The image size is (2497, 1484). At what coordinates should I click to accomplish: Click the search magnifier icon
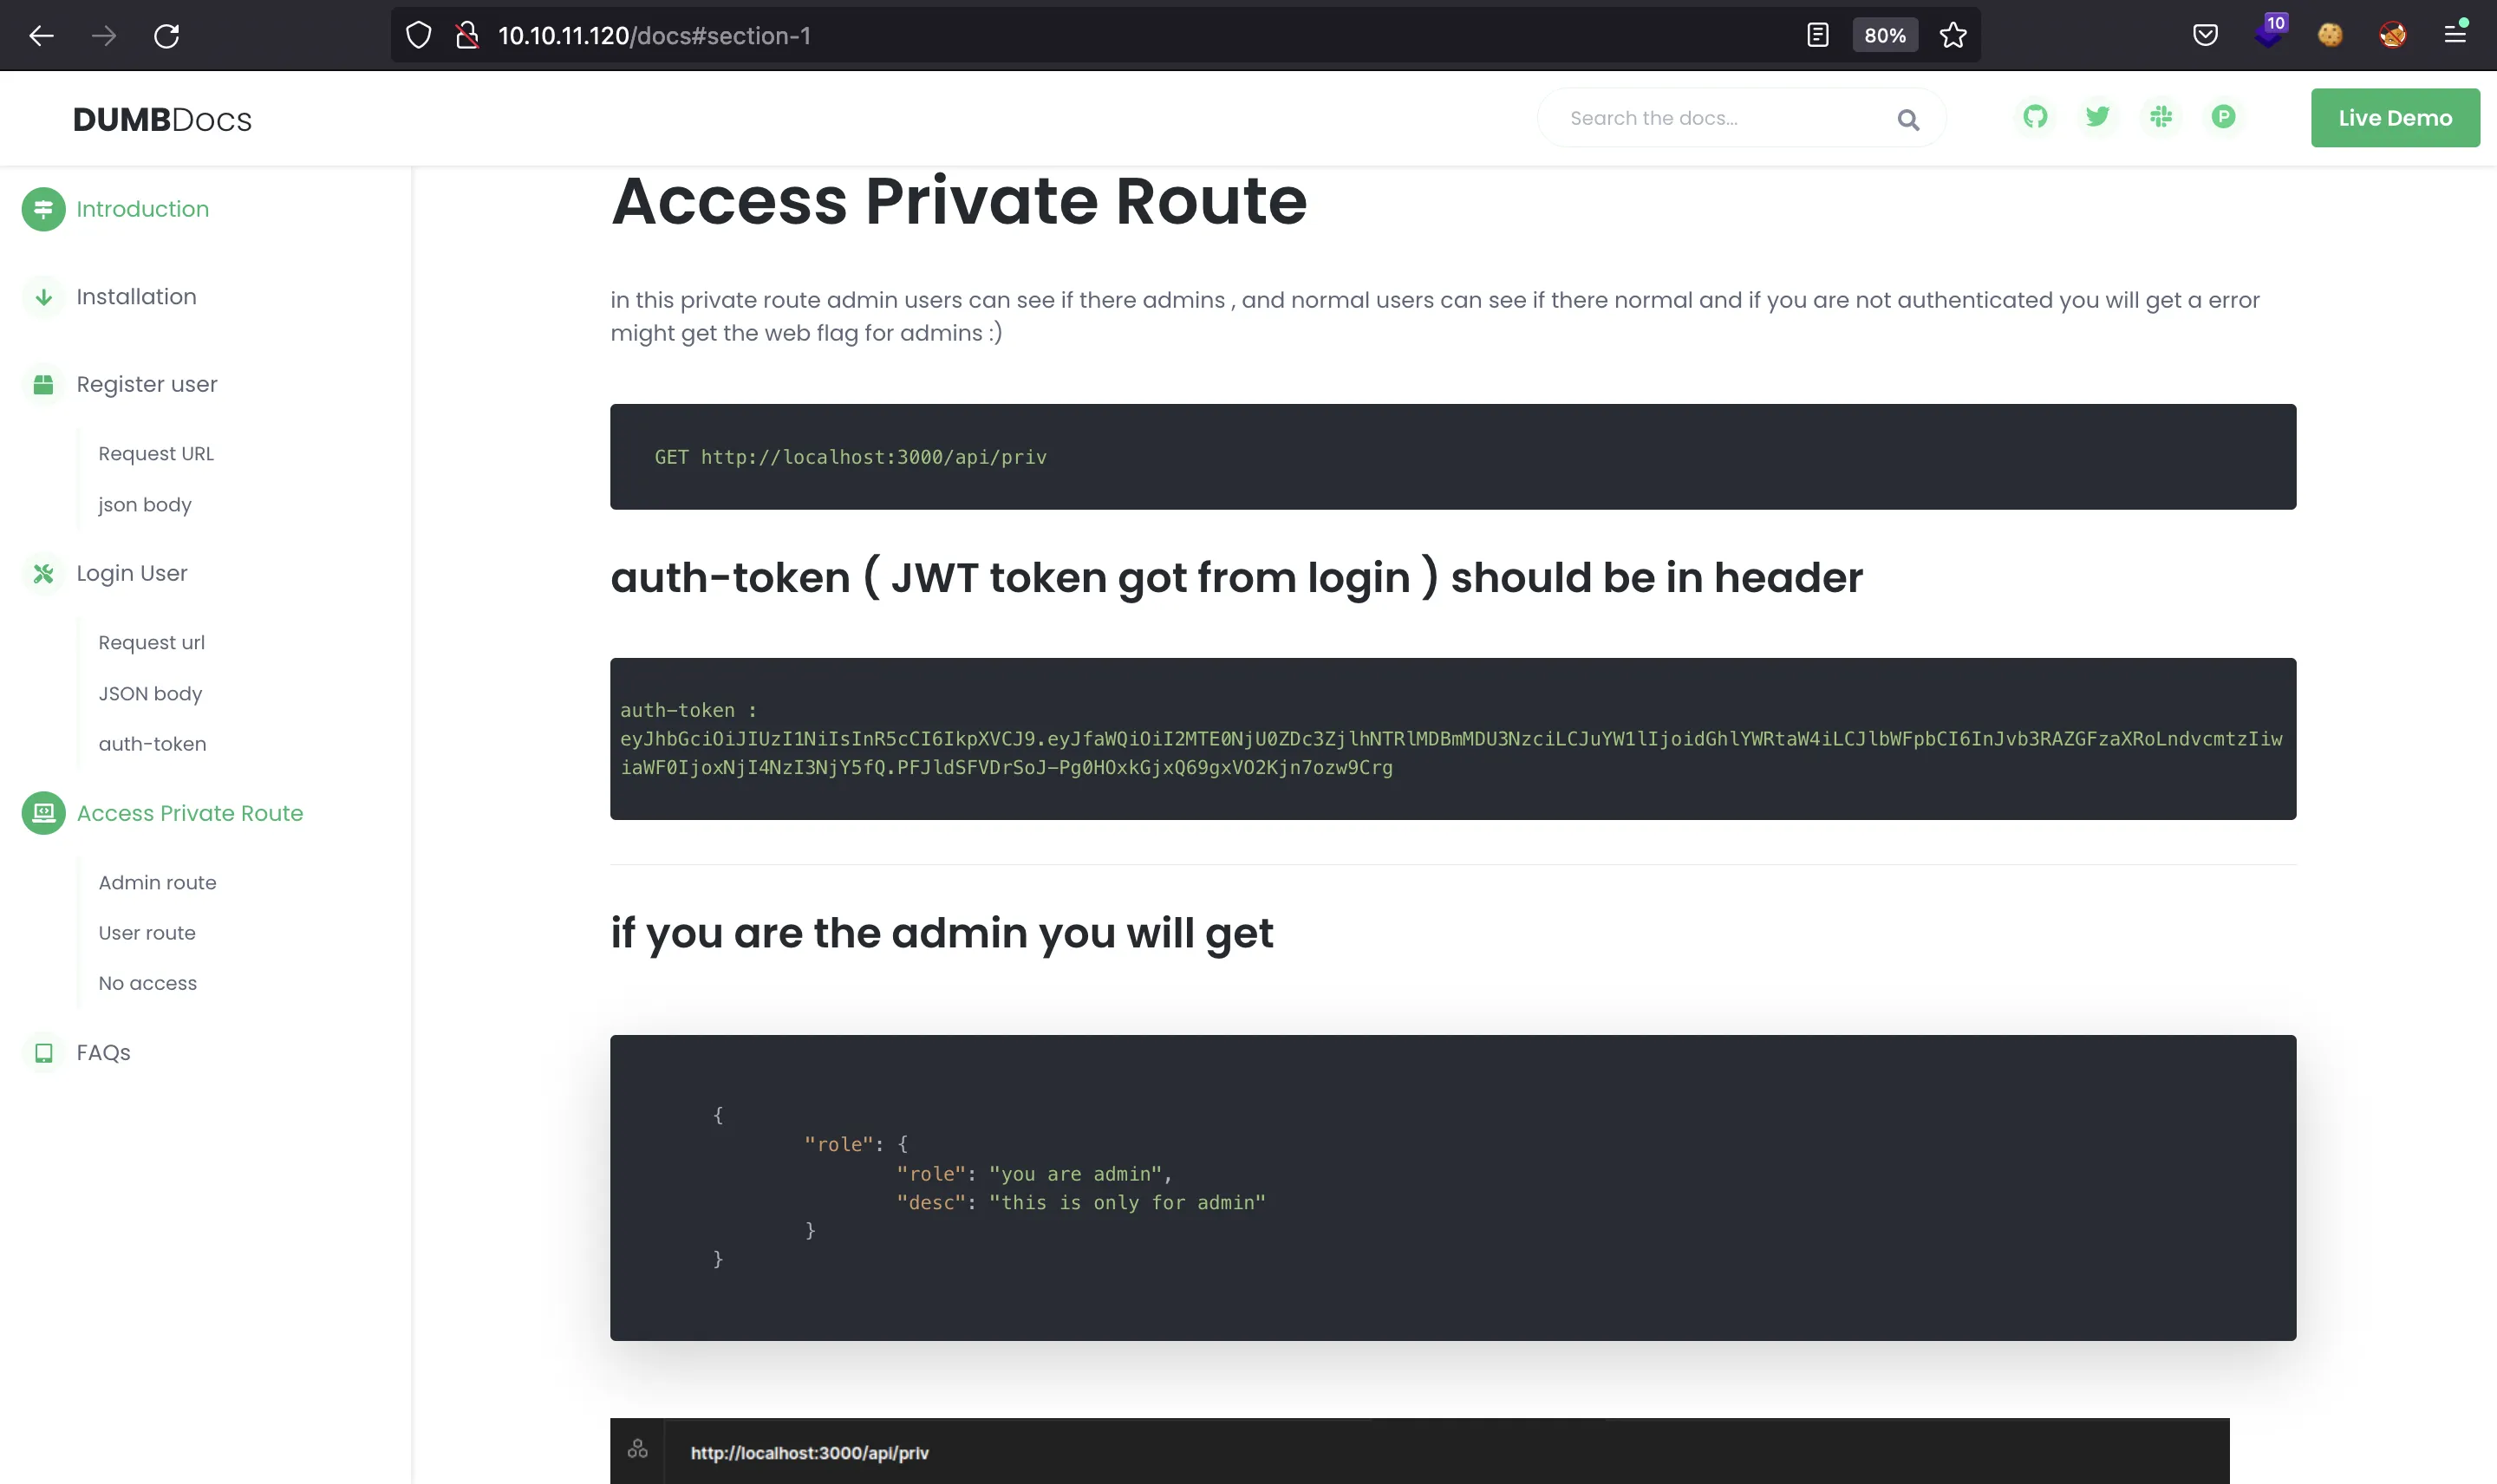coord(1908,119)
